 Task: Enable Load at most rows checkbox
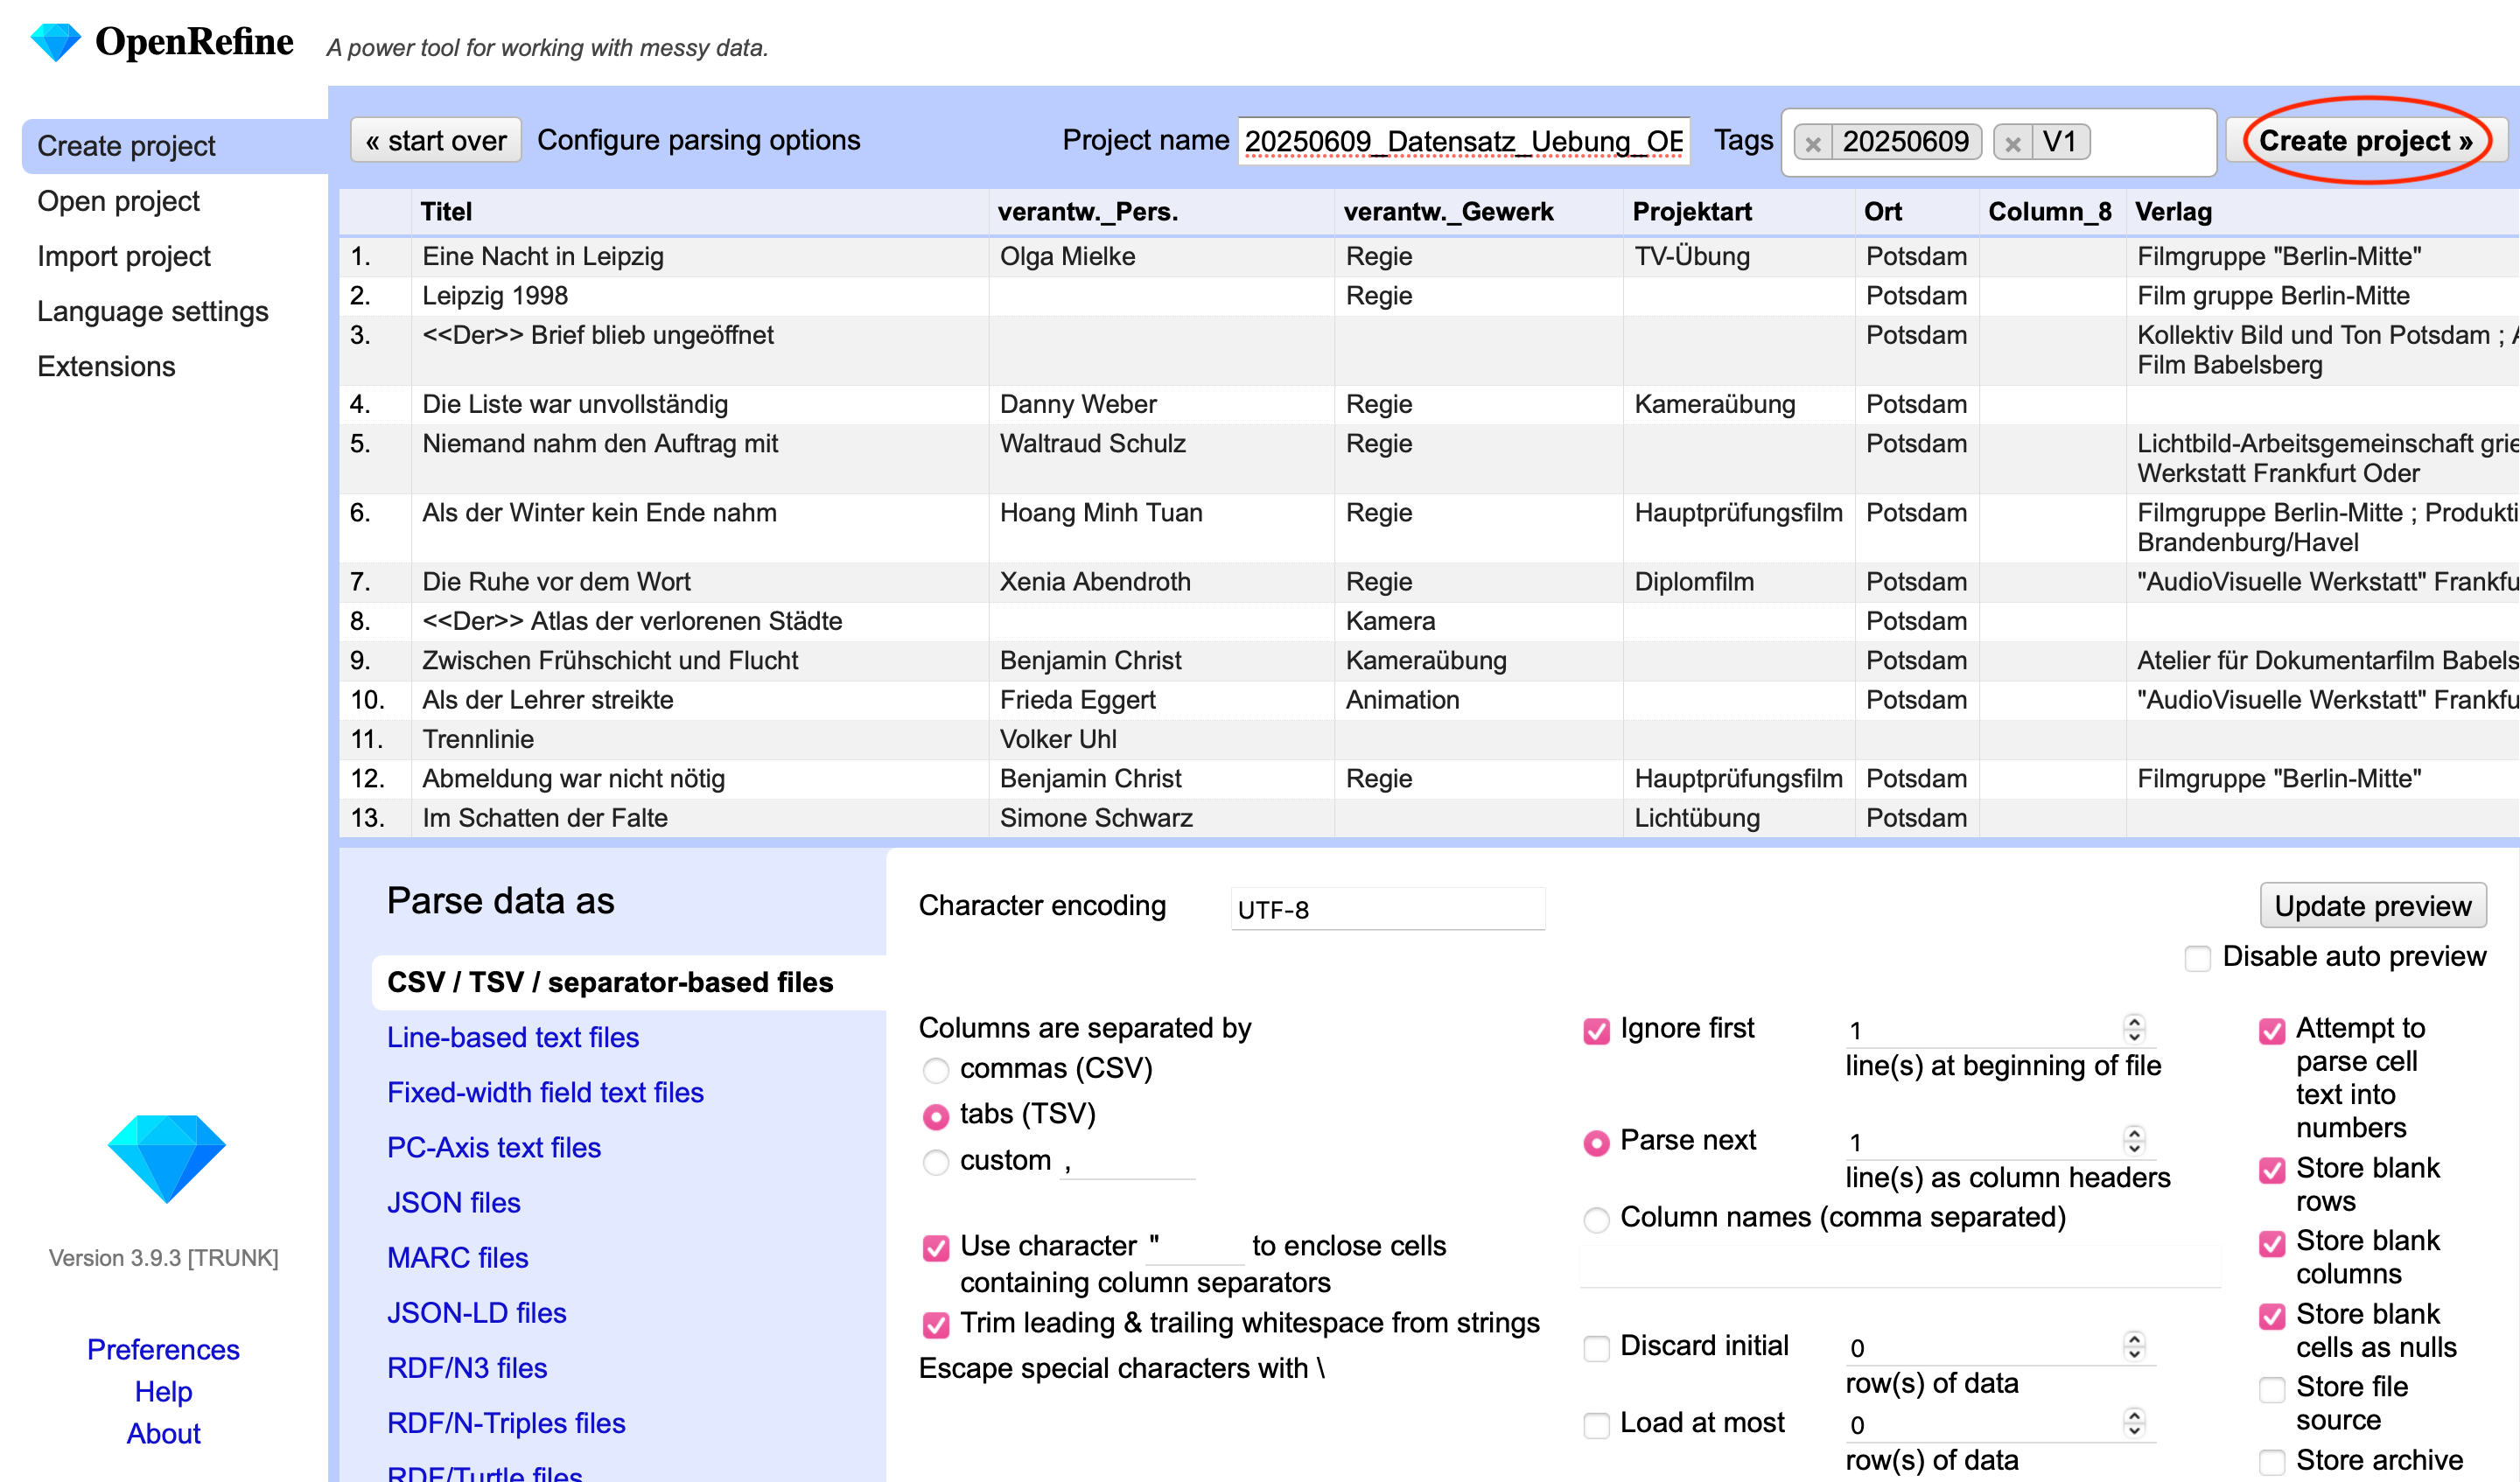tap(1597, 1425)
